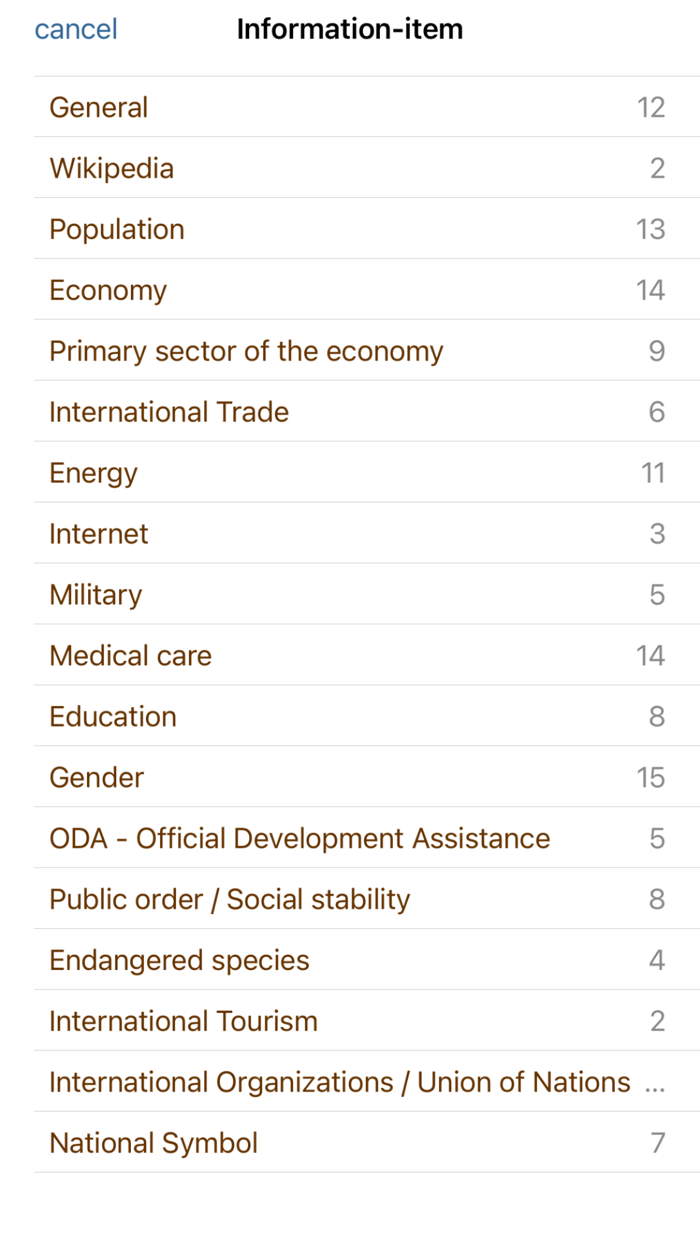Tap the Information-item title header

350,29
